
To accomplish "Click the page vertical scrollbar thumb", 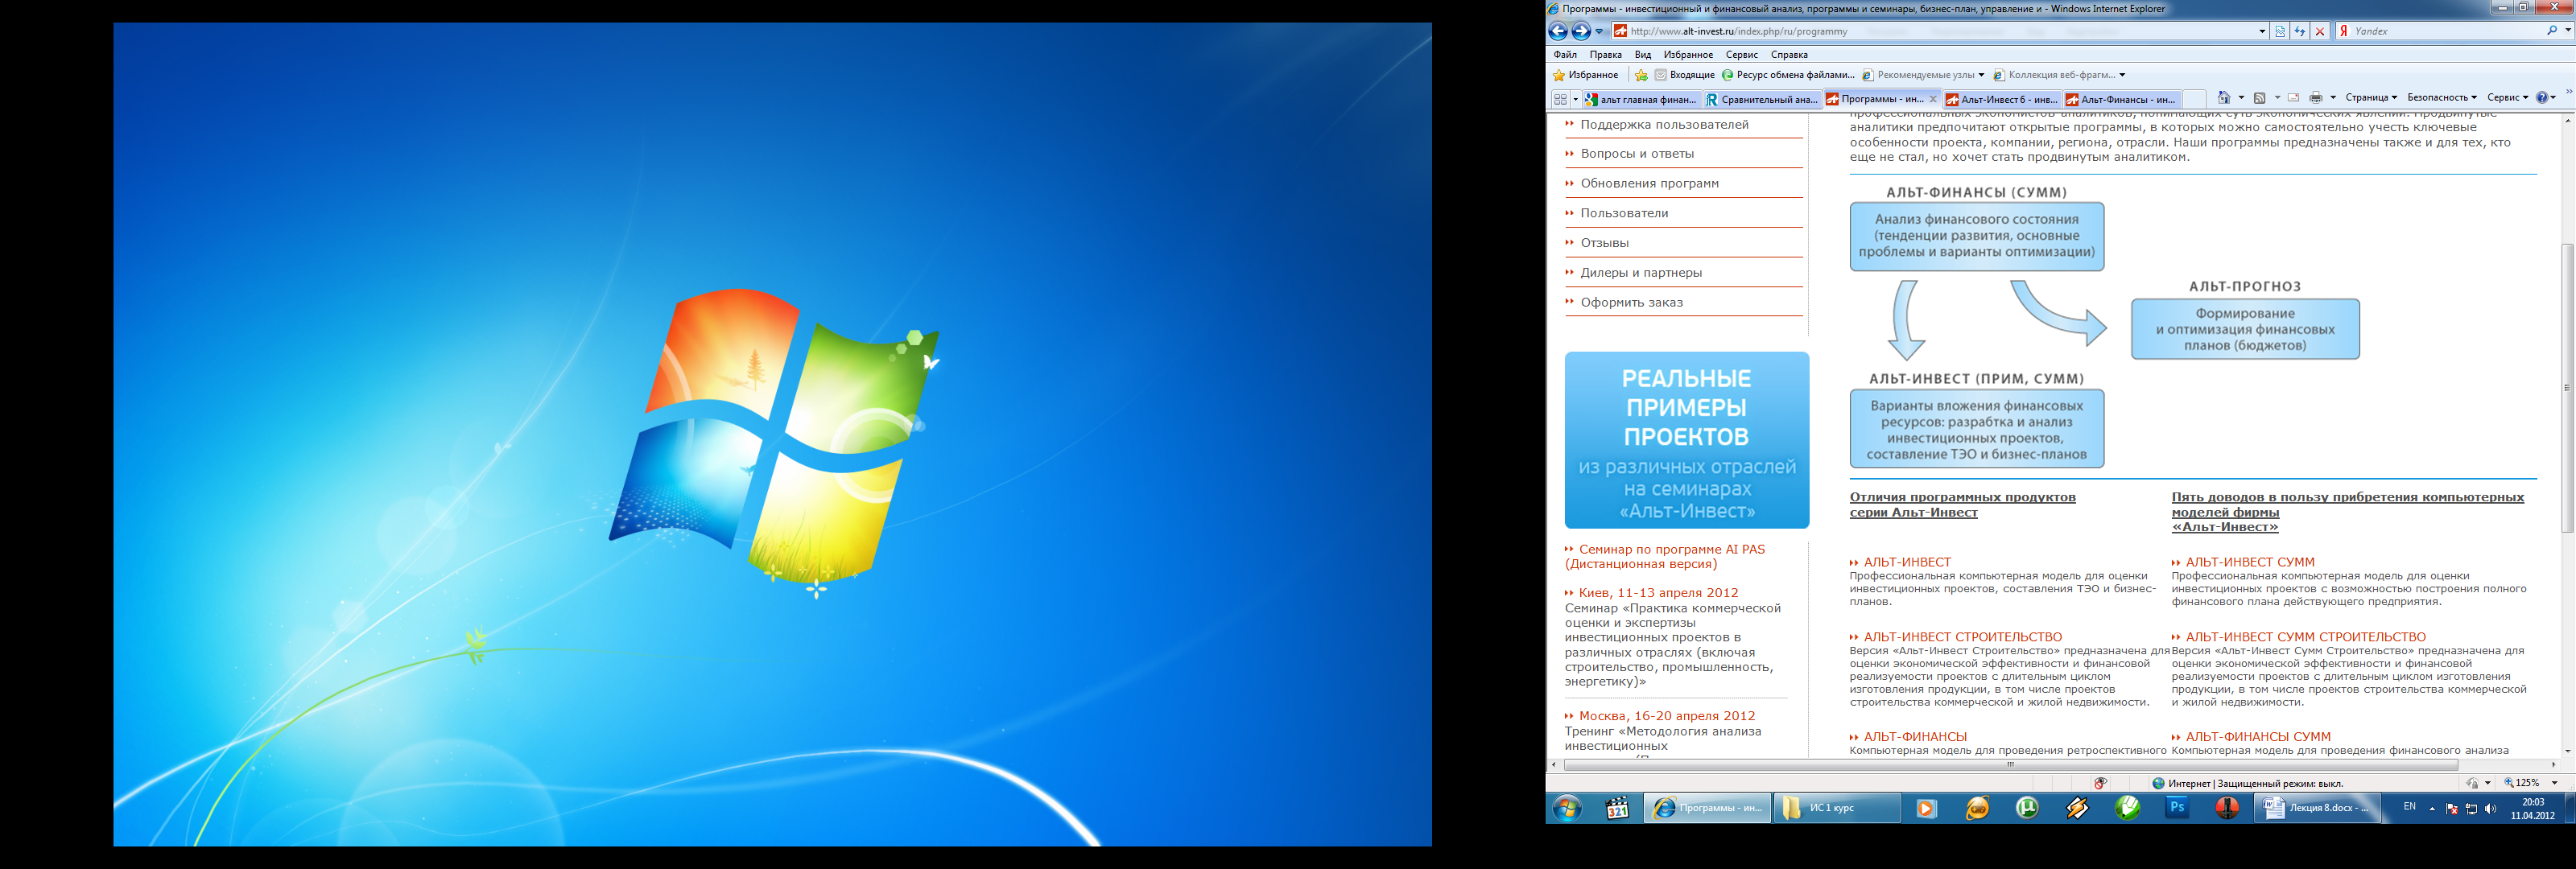I will click(2567, 388).
